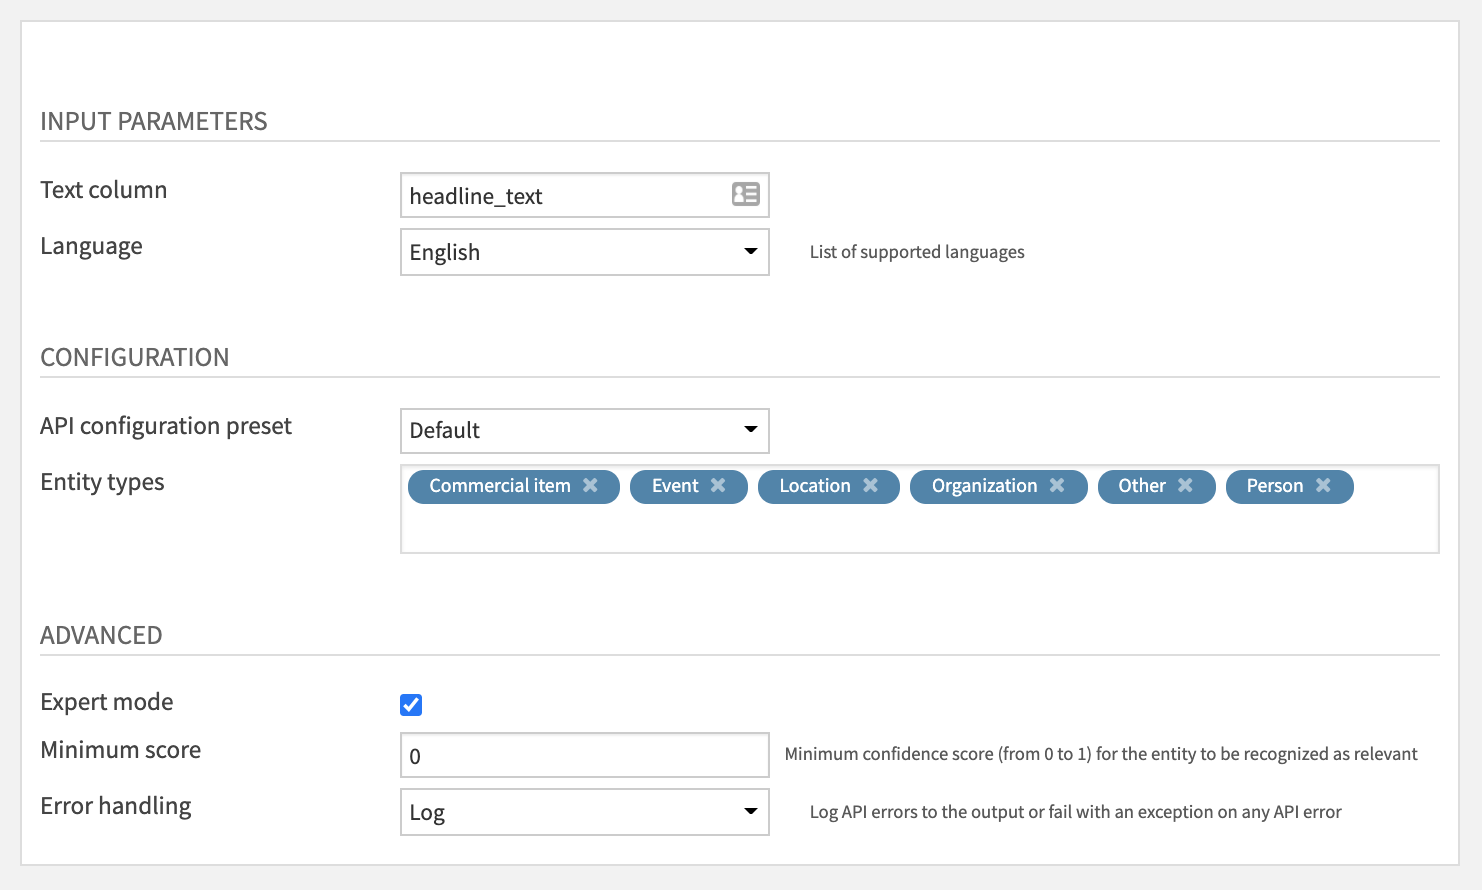Remove the Location entity type
Image resolution: width=1482 pixels, height=890 pixels.
click(x=870, y=486)
